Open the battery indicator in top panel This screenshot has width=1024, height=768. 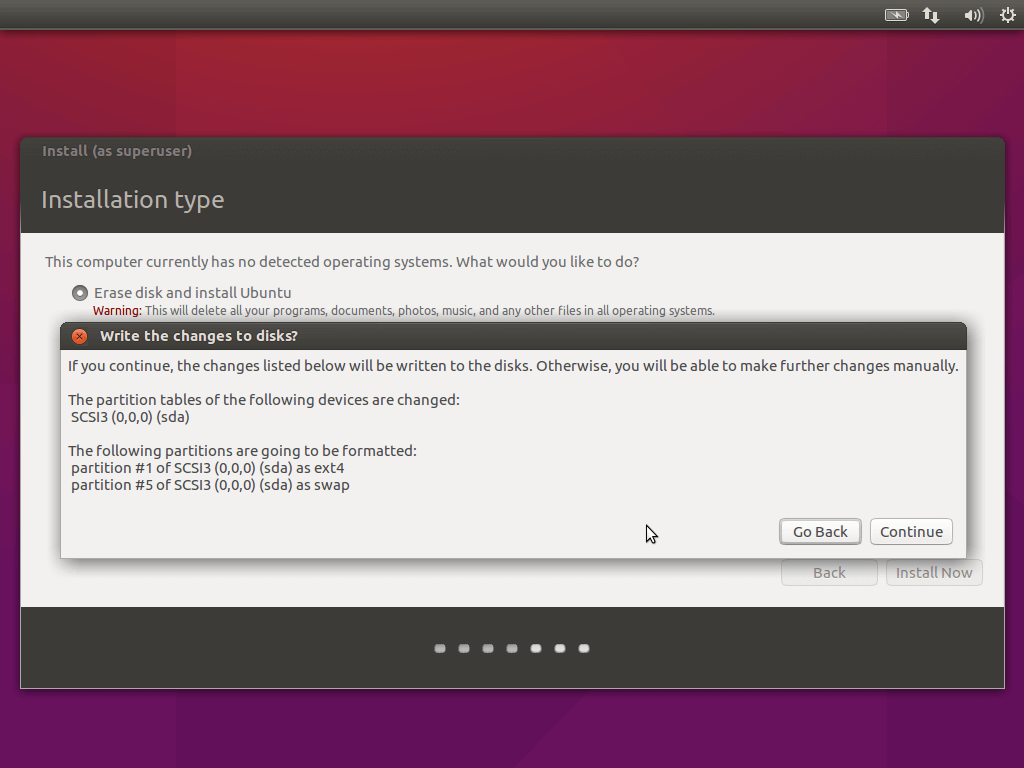(896, 15)
